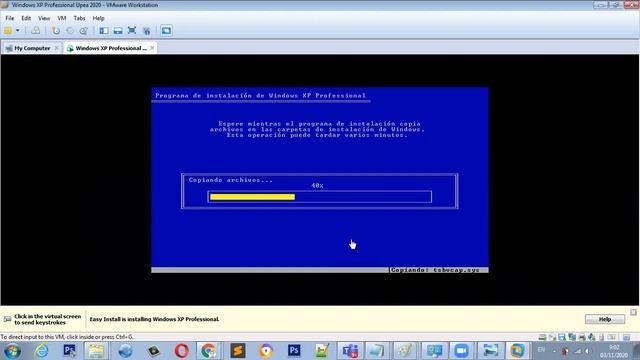Click the send Ctrl+Alt+Del toolbar icon
640x360 pixels.
(36, 31)
